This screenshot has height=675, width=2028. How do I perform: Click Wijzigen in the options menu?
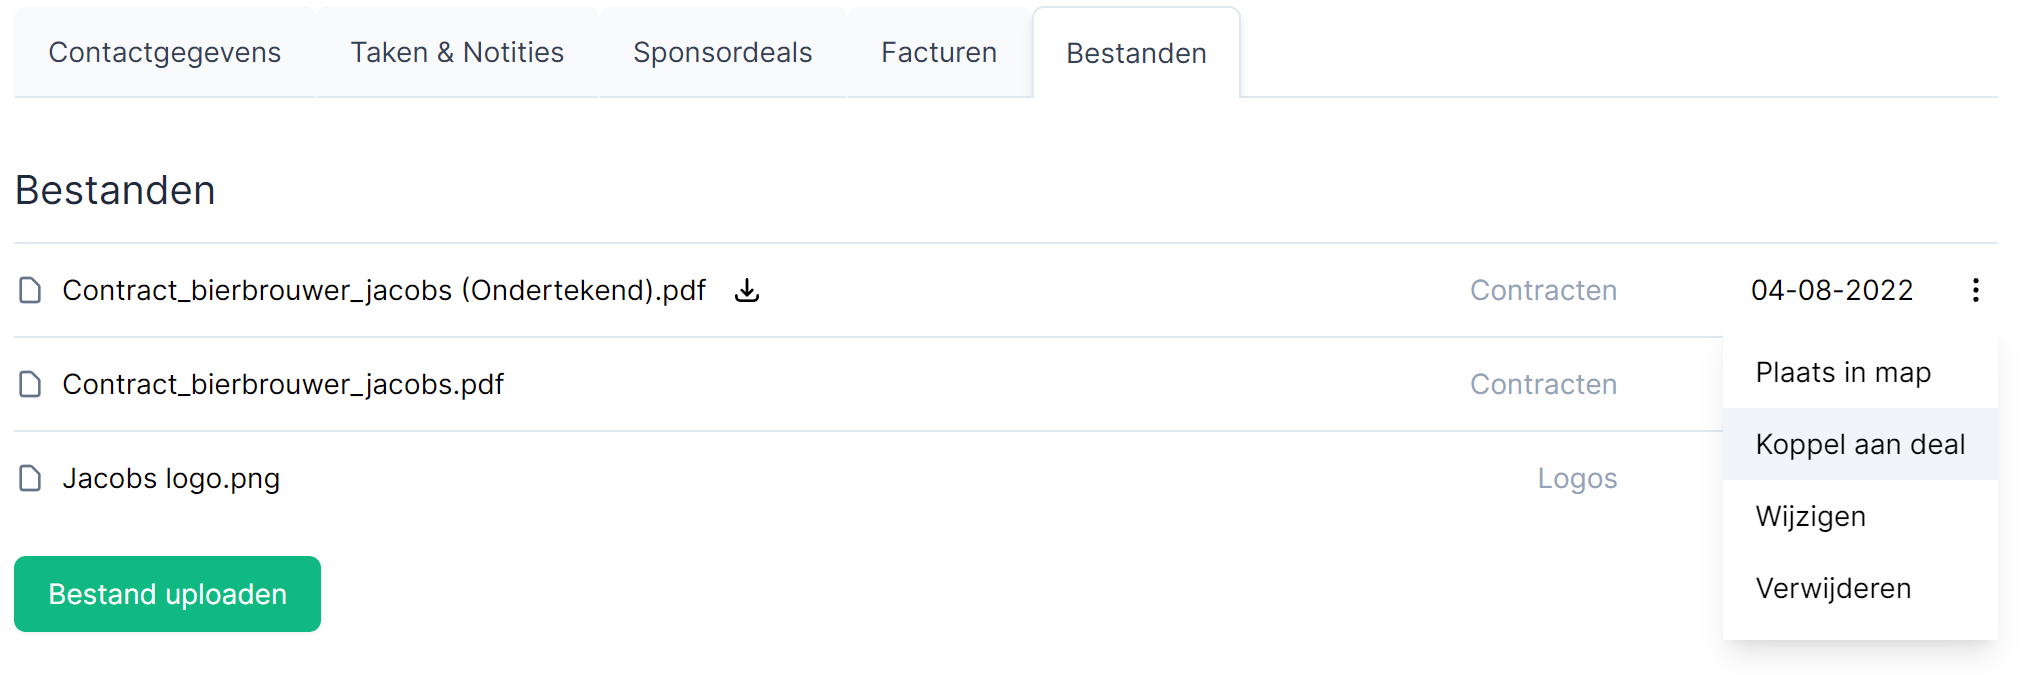pos(1809,516)
